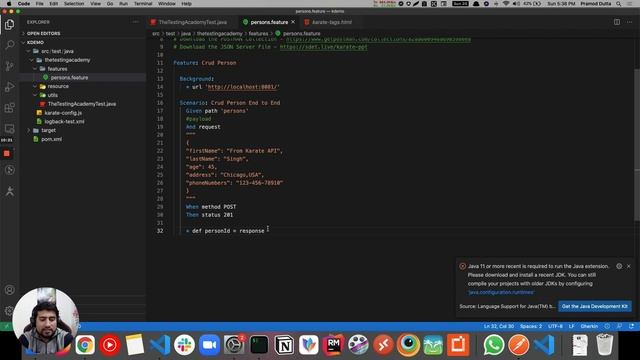Open TheTestingAcademyTest.java in Explorer
Viewport: 640px width, 360px height.
coord(82,104)
